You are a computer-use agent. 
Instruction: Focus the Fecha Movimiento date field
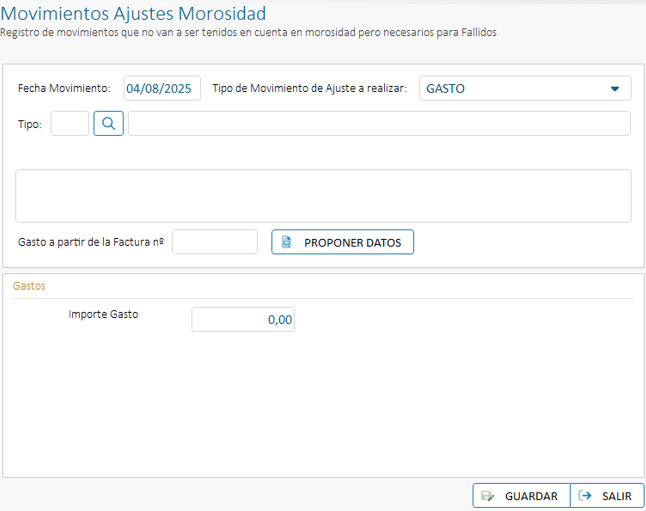(x=163, y=88)
